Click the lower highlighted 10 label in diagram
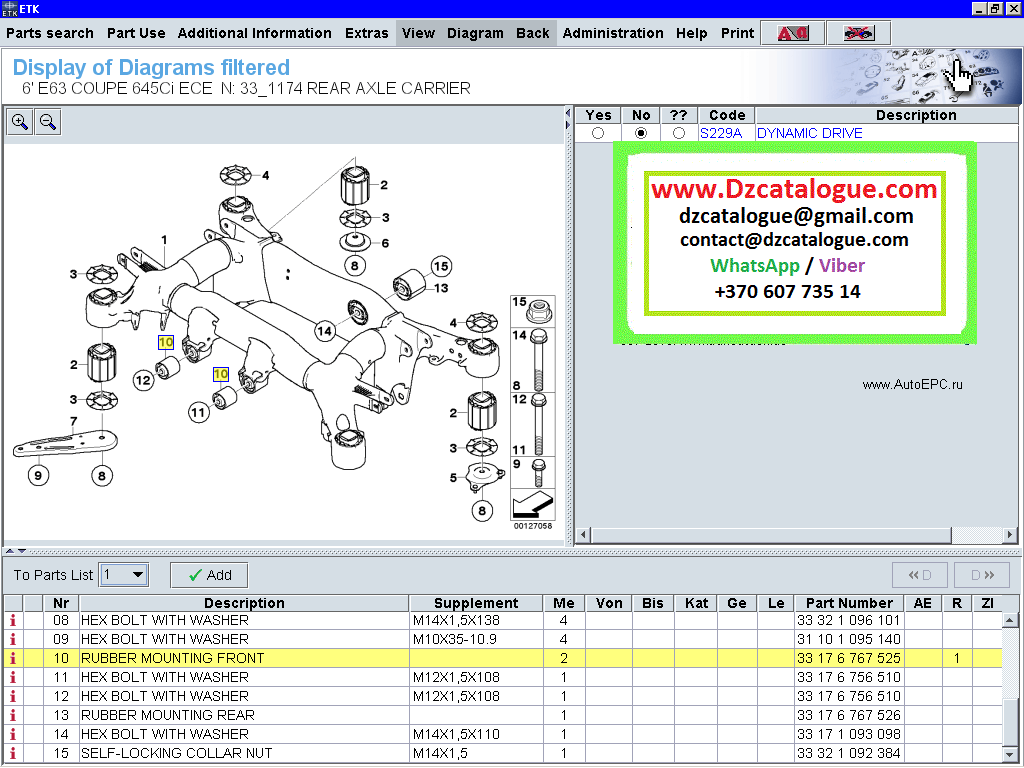The image size is (1024, 768). (221, 374)
